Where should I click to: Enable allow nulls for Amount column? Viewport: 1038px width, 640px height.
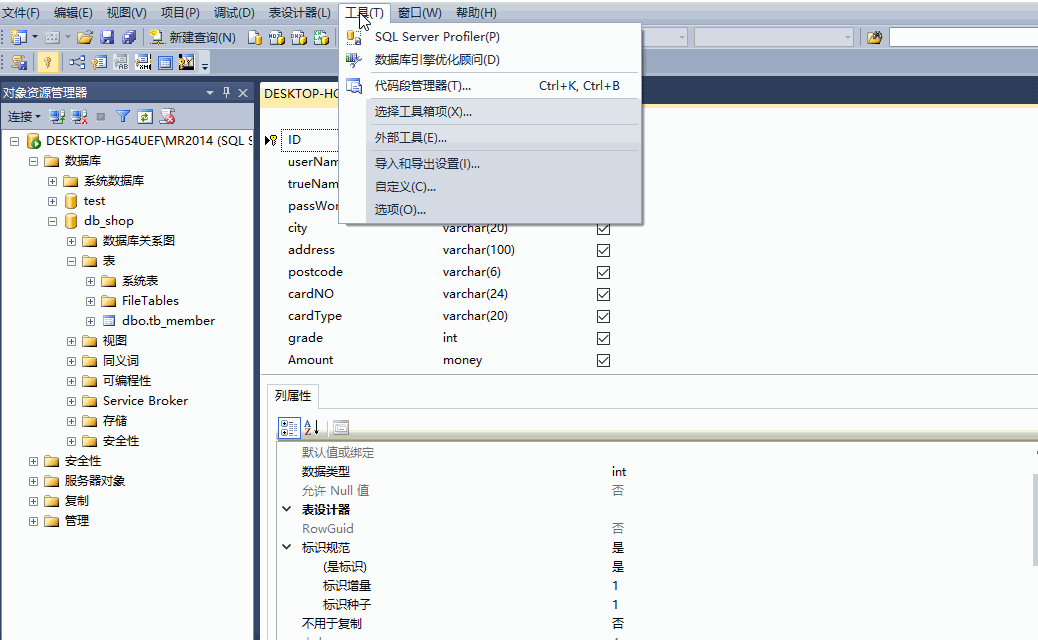point(603,360)
